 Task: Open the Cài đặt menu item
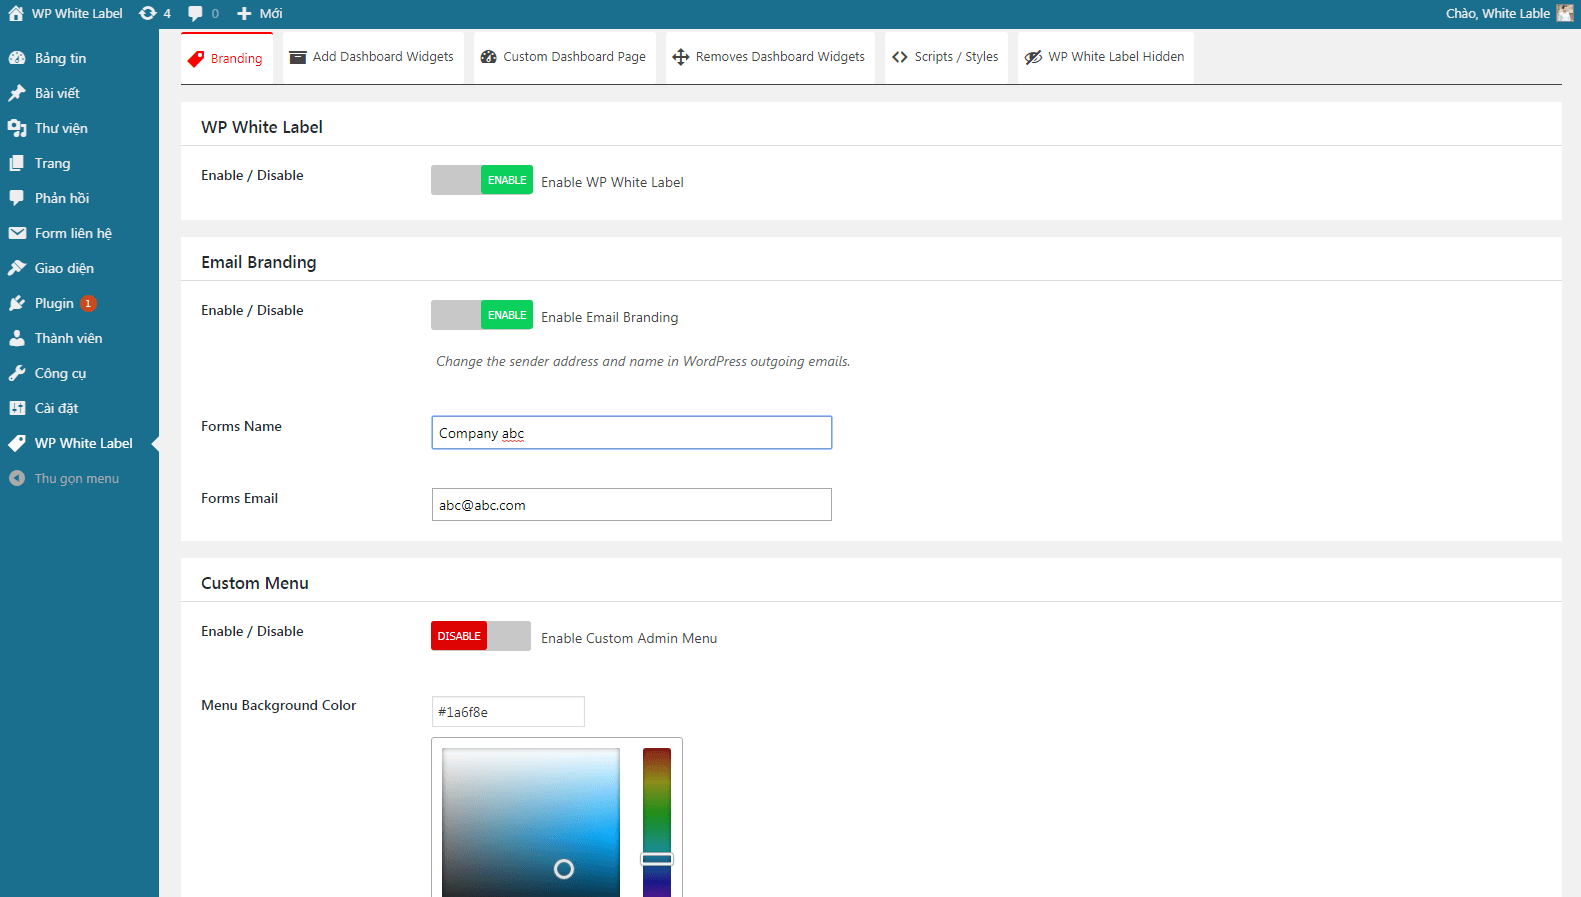[x=79, y=408]
